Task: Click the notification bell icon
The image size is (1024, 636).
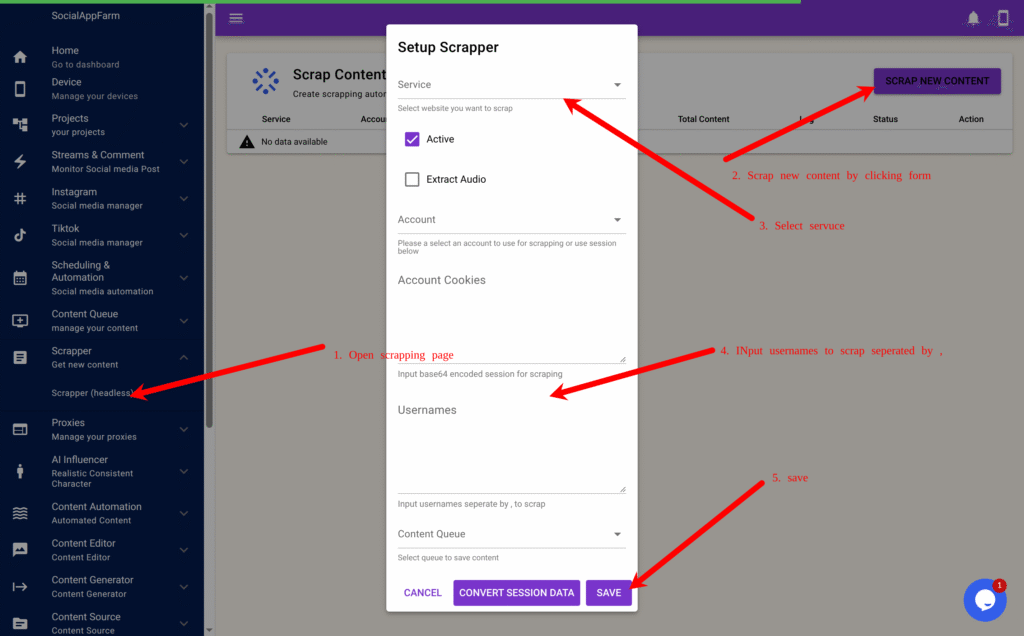Action: pyautogui.click(x=973, y=18)
